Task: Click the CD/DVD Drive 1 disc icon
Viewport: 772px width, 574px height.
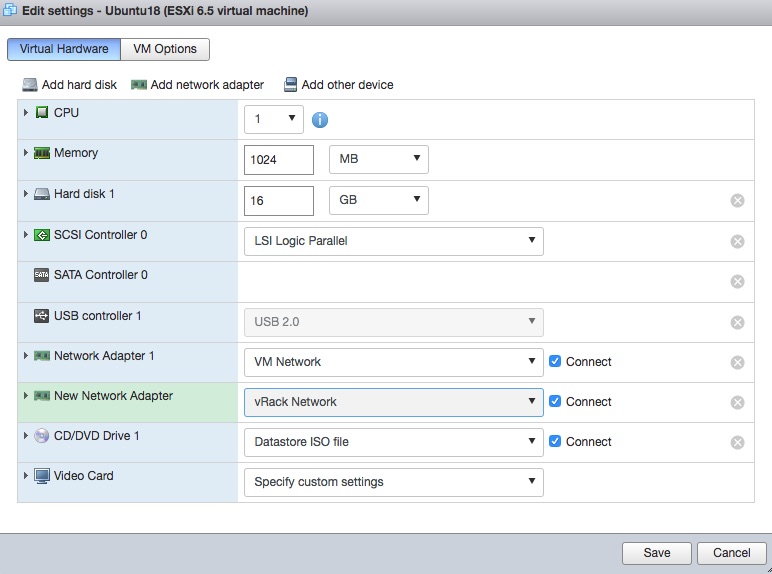Action: pyautogui.click(x=41, y=436)
